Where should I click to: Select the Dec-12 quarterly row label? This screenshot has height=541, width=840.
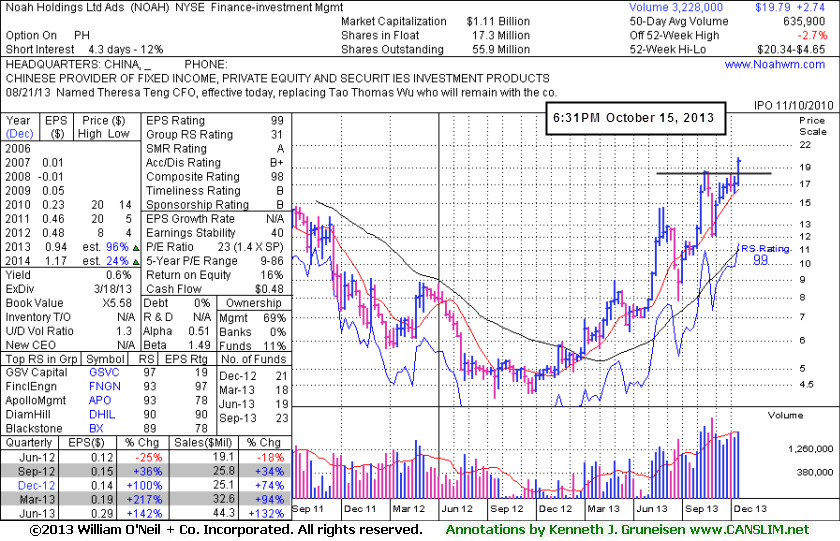tap(36, 485)
